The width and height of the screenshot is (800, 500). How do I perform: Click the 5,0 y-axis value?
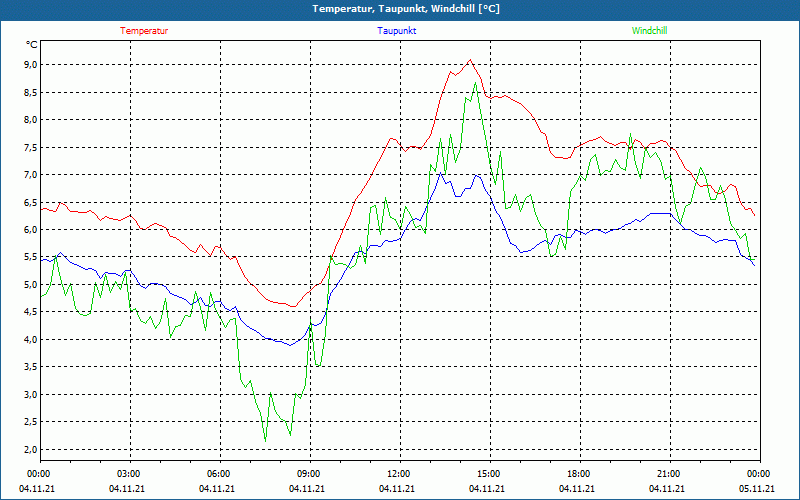pyautogui.click(x=31, y=284)
